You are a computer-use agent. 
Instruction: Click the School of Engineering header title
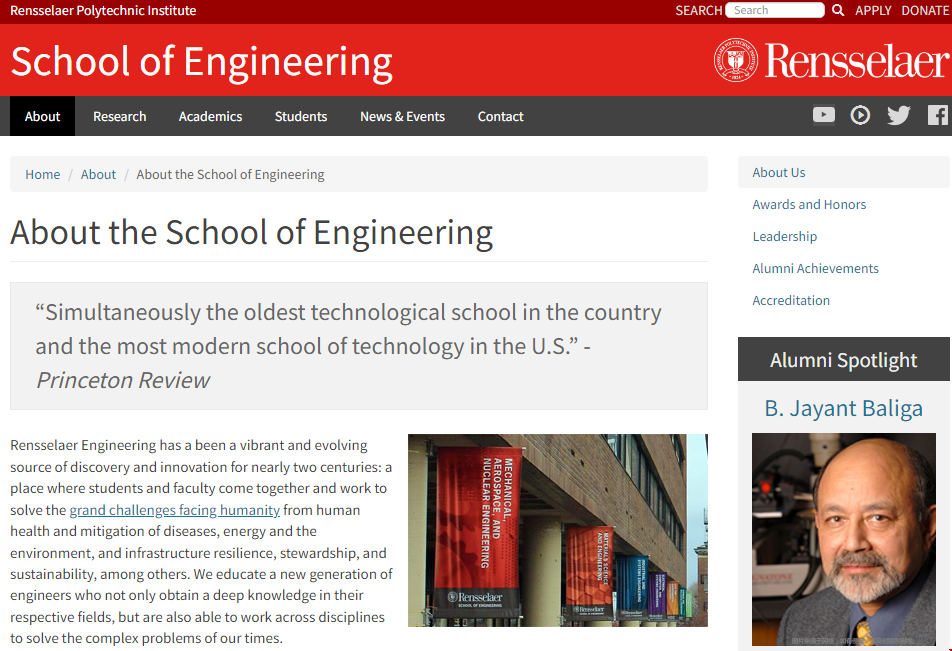[x=202, y=62]
